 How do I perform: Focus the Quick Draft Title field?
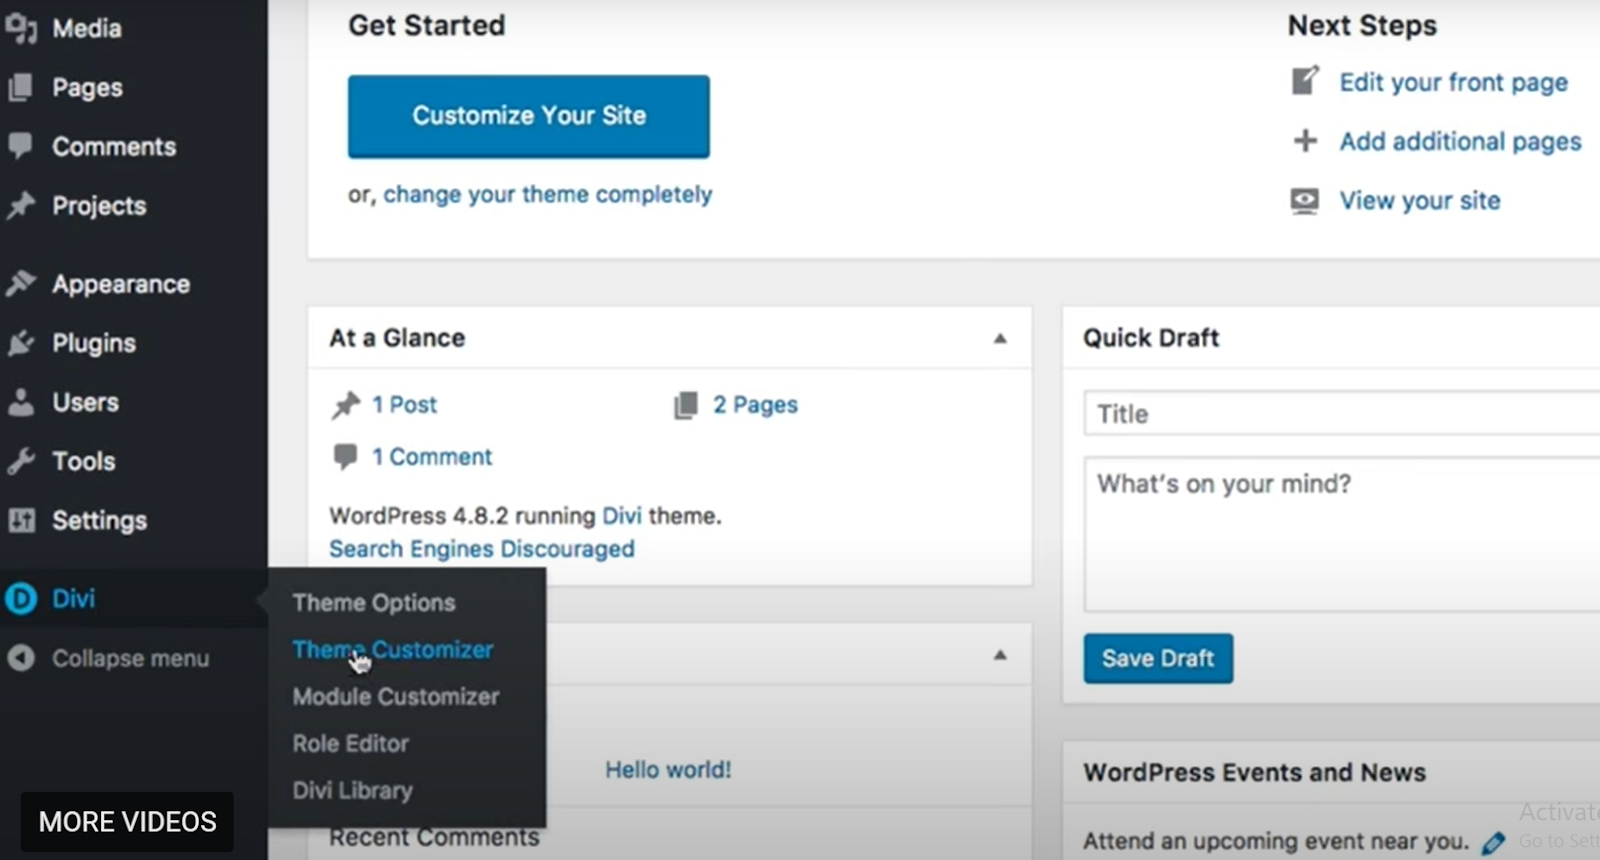1342,413
